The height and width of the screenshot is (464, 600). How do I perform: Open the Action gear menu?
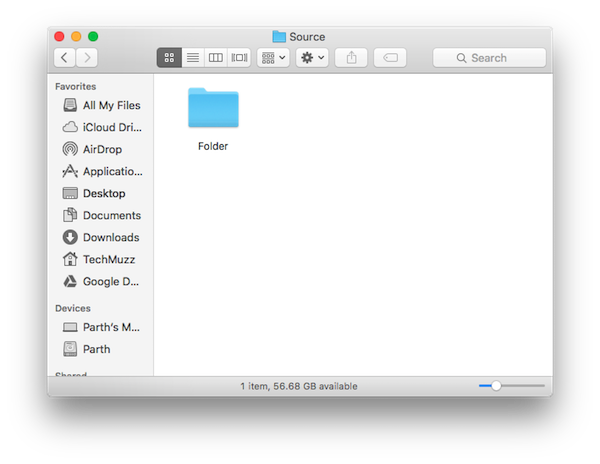click(x=312, y=58)
